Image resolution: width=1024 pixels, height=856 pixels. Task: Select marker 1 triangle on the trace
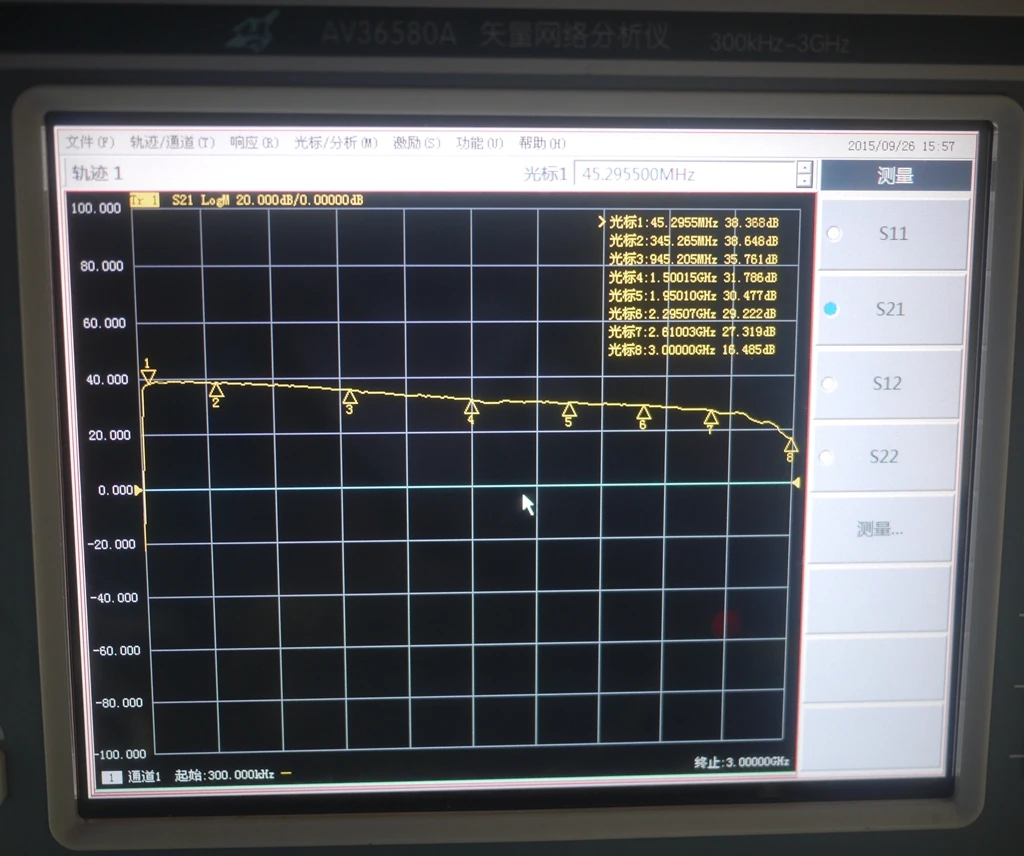point(148,375)
